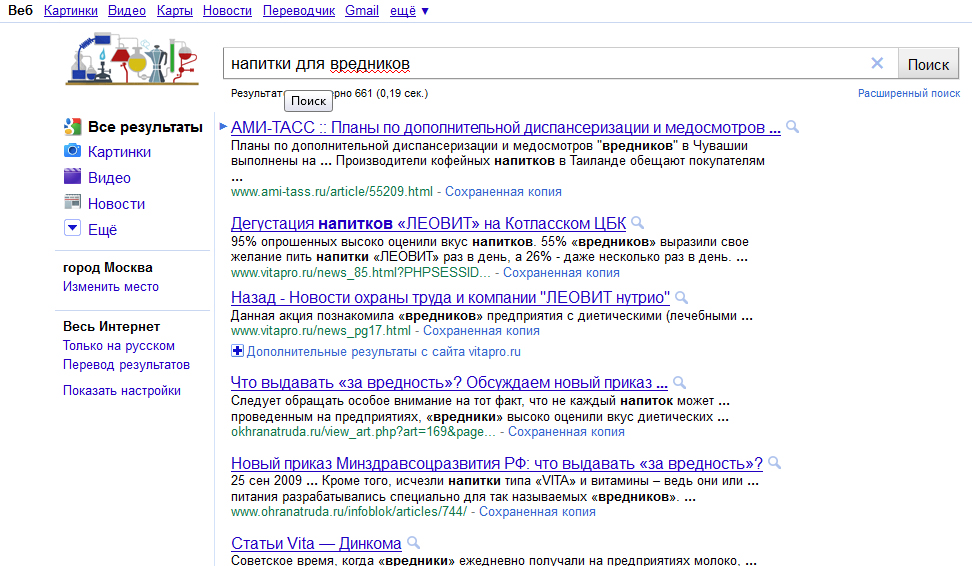Filter by Только на русском
The height and width of the screenshot is (566, 972).
118,345
